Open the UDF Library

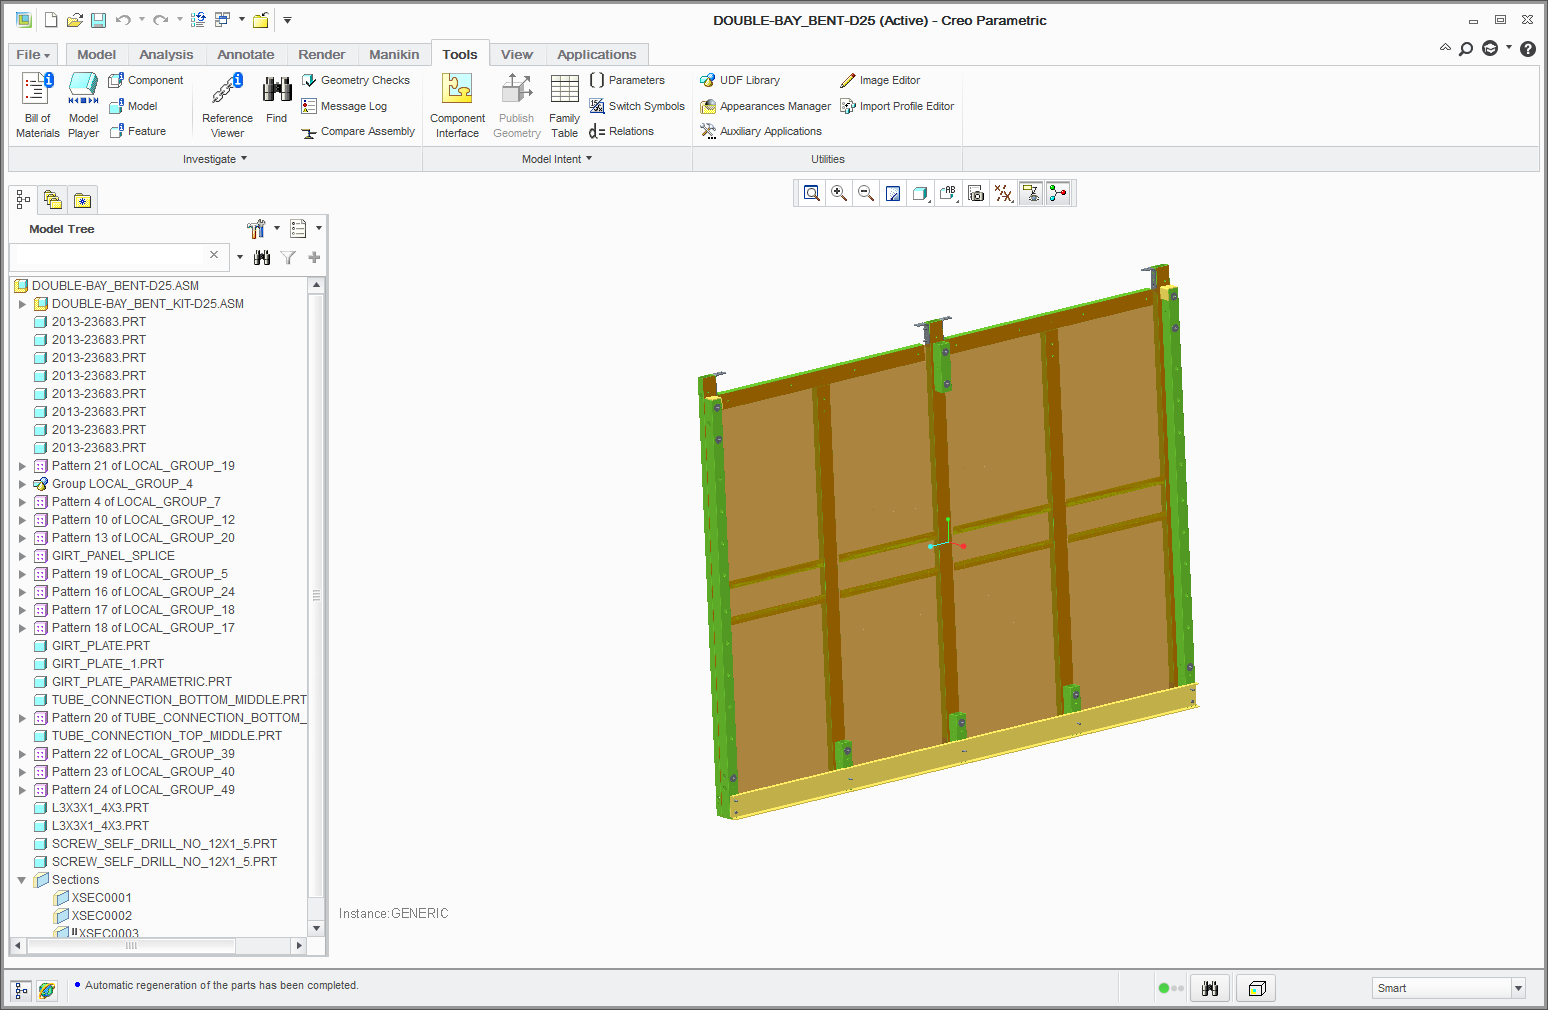tap(740, 80)
